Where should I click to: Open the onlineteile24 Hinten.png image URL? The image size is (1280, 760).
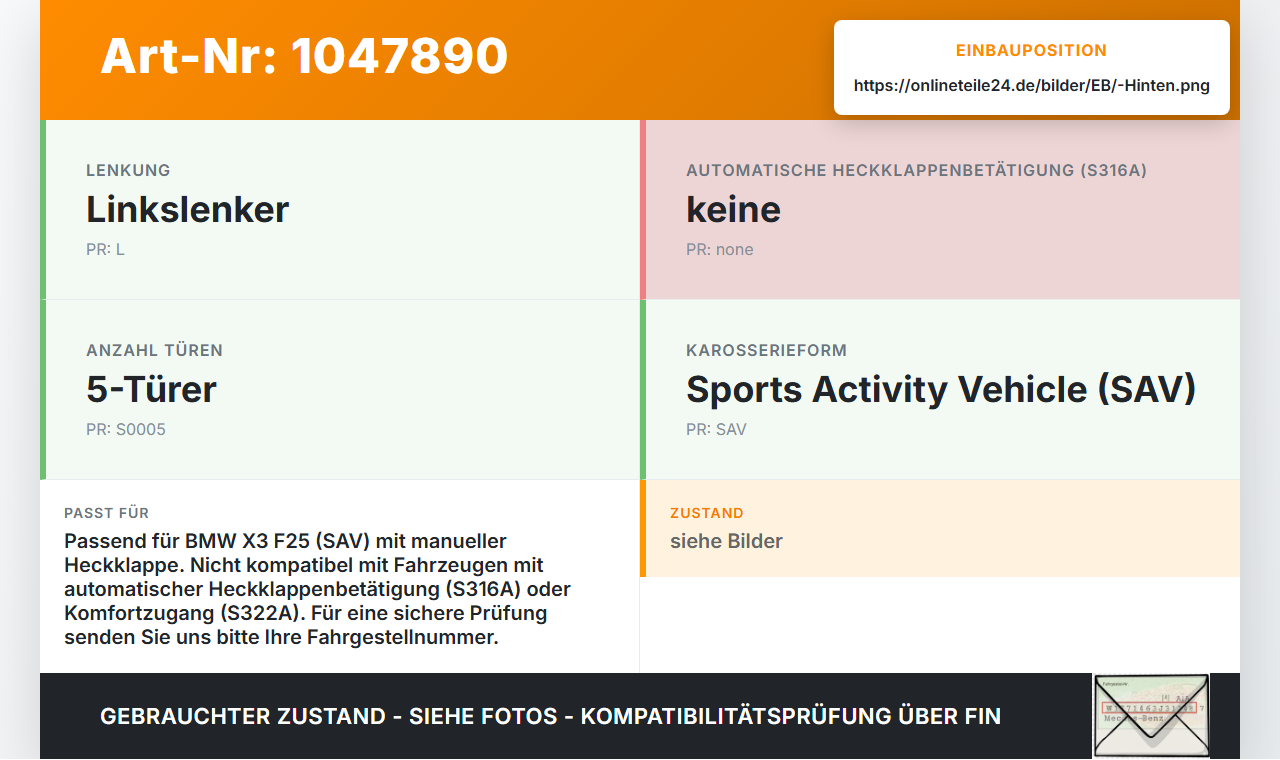pyautogui.click(x=1031, y=86)
